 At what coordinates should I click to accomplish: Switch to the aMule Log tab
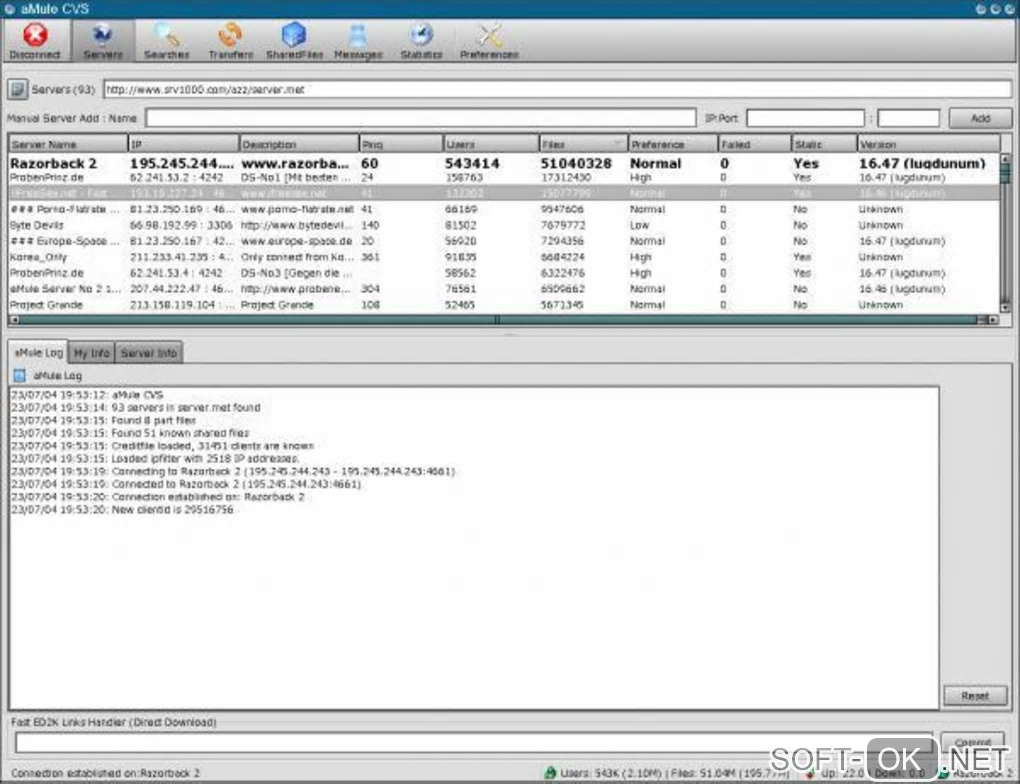click(38, 352)
